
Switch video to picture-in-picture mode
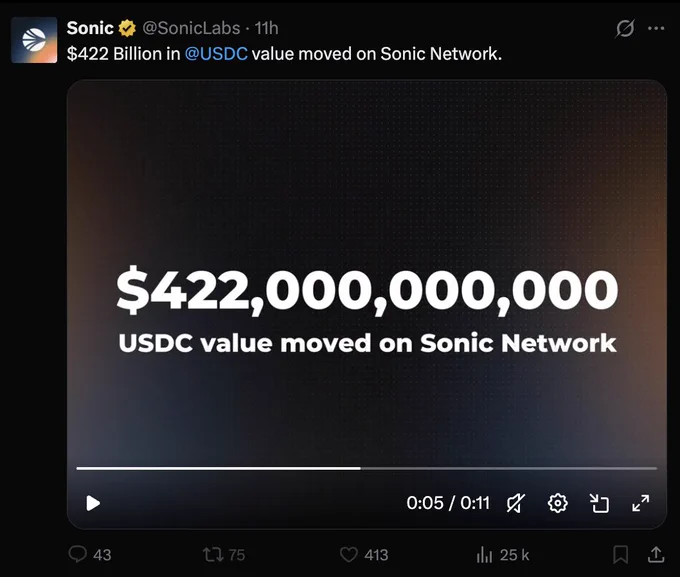click(599, 503)
